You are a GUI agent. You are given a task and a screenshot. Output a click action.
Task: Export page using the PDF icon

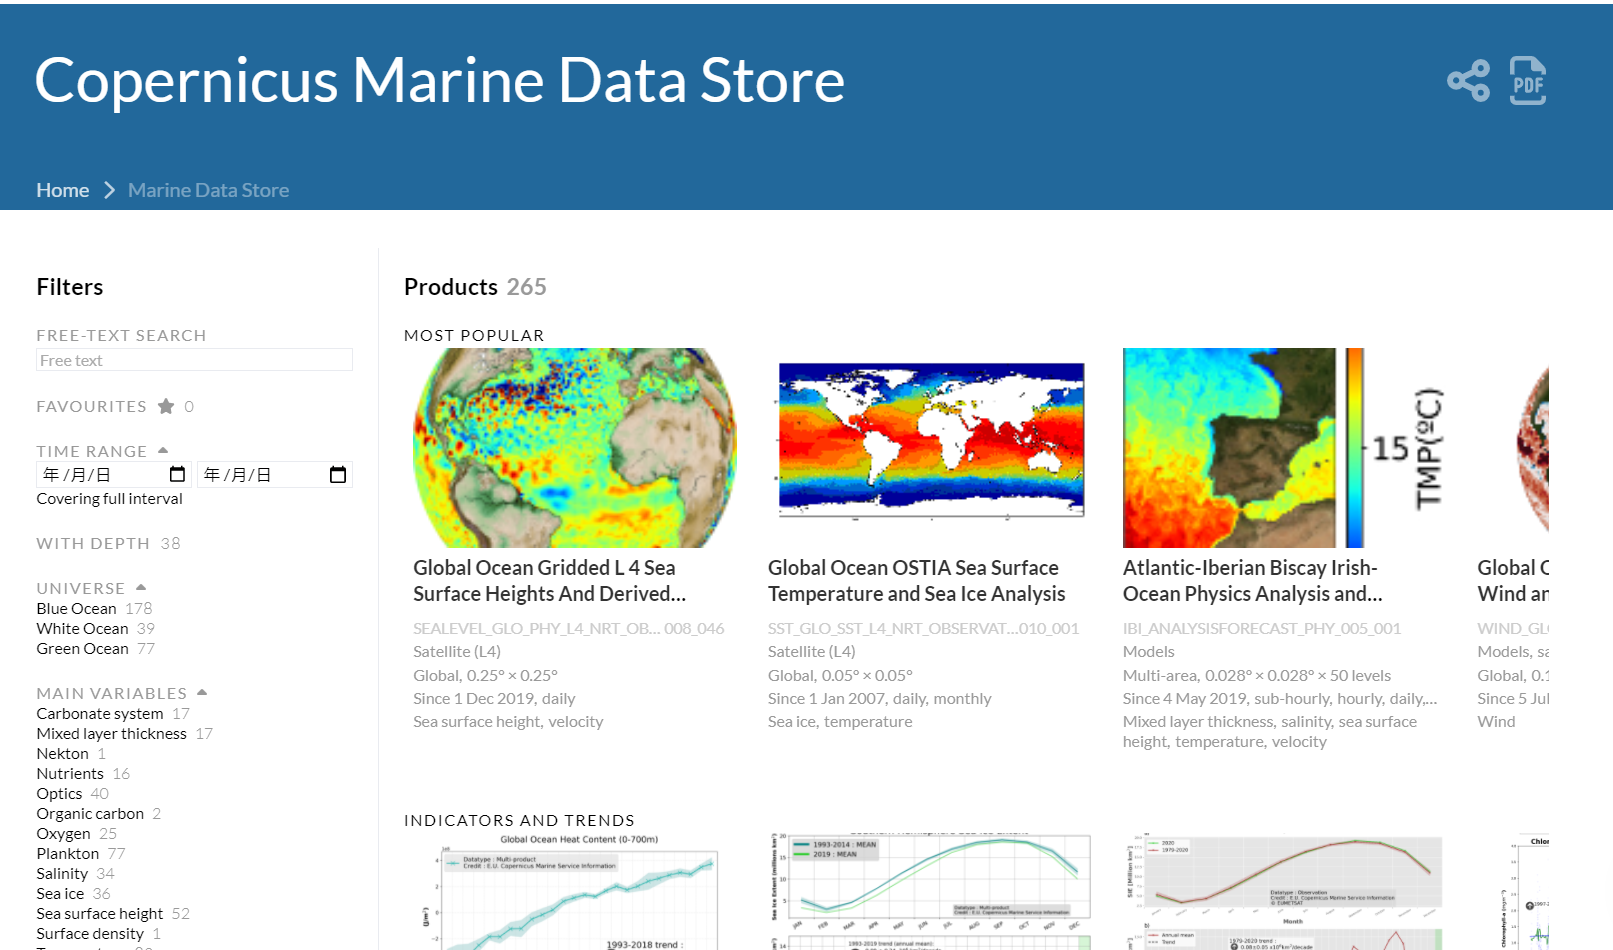pos(1527,81)
